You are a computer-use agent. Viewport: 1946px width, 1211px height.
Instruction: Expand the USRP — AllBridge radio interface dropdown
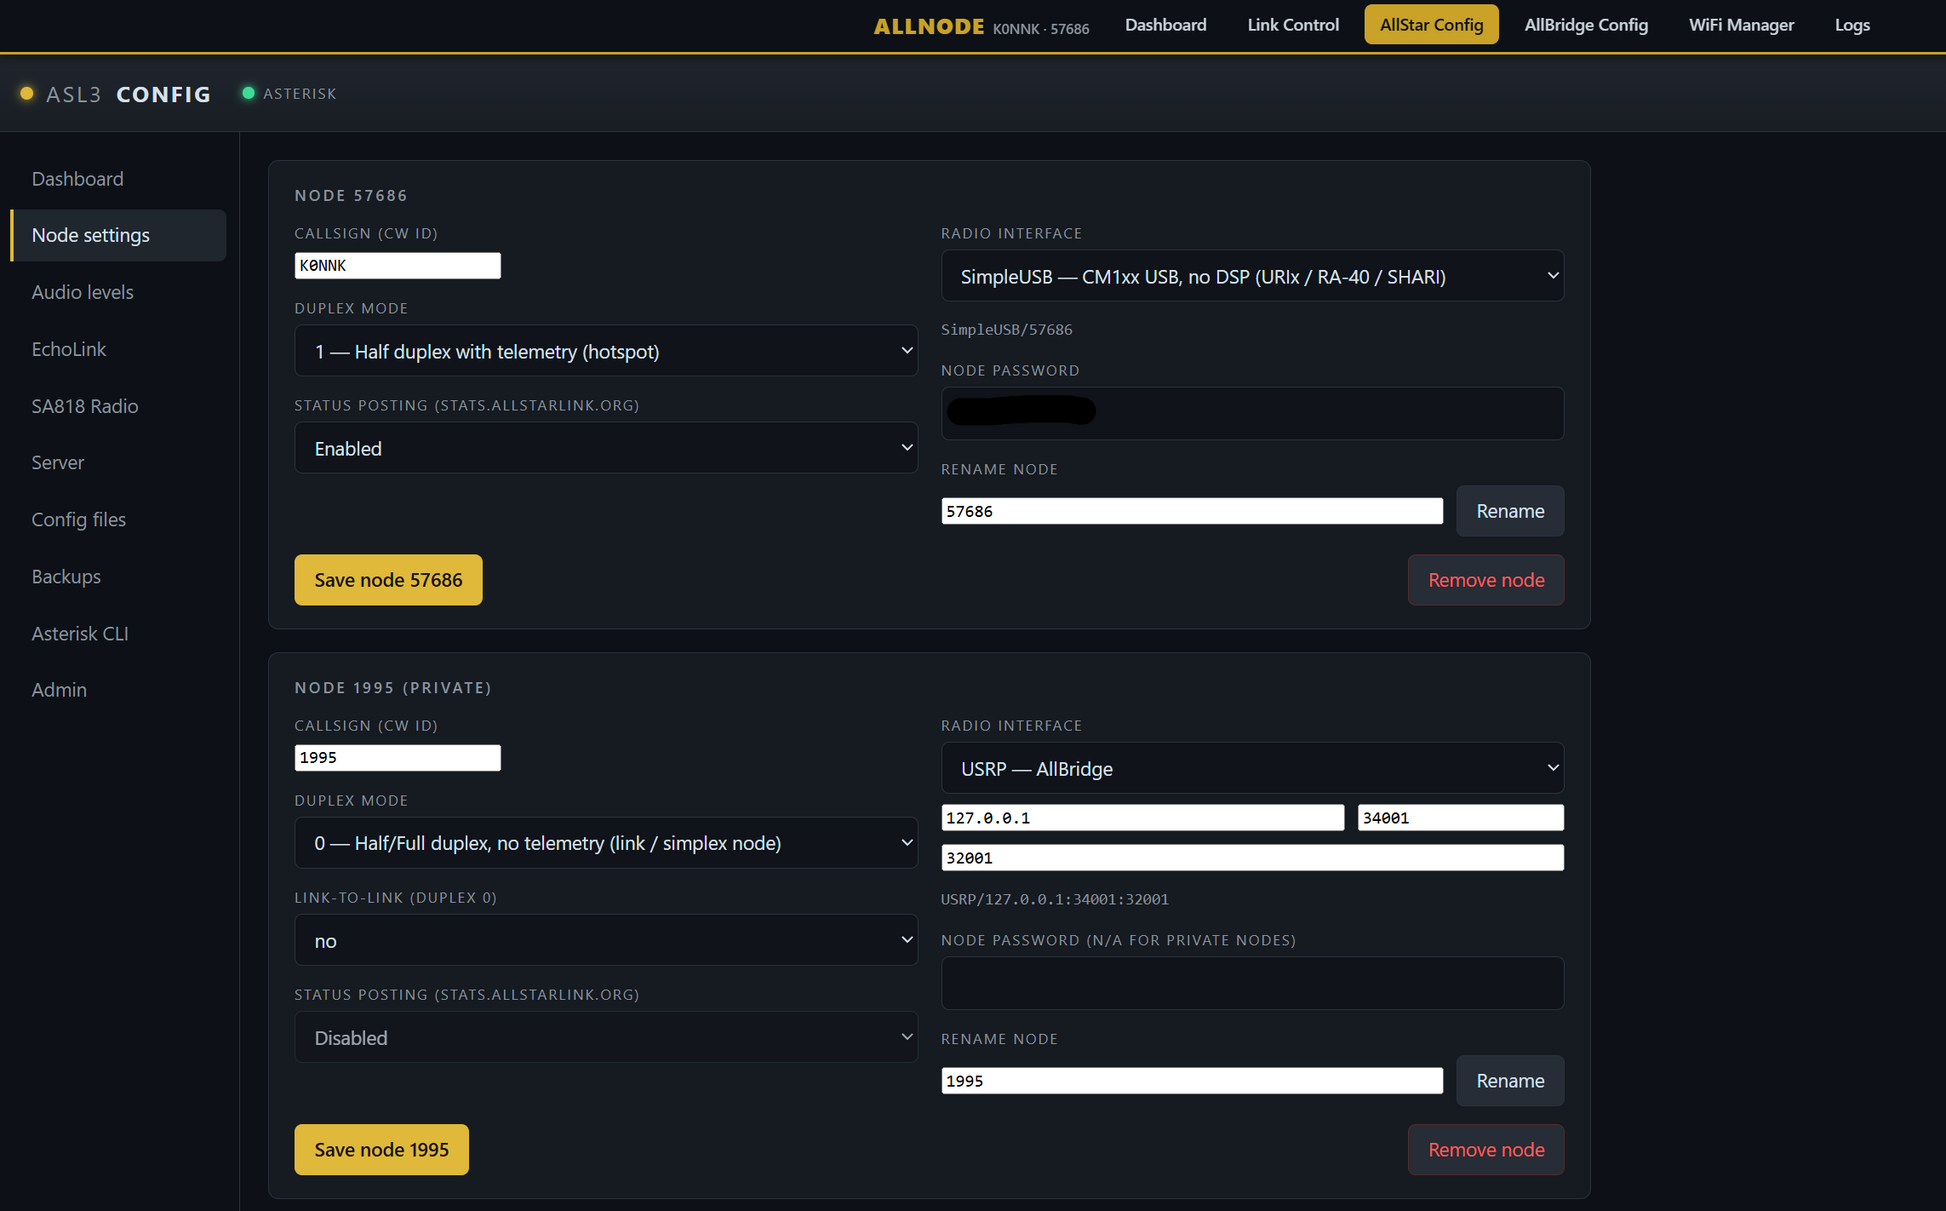pyautogui.click(x=1252, y=768)
